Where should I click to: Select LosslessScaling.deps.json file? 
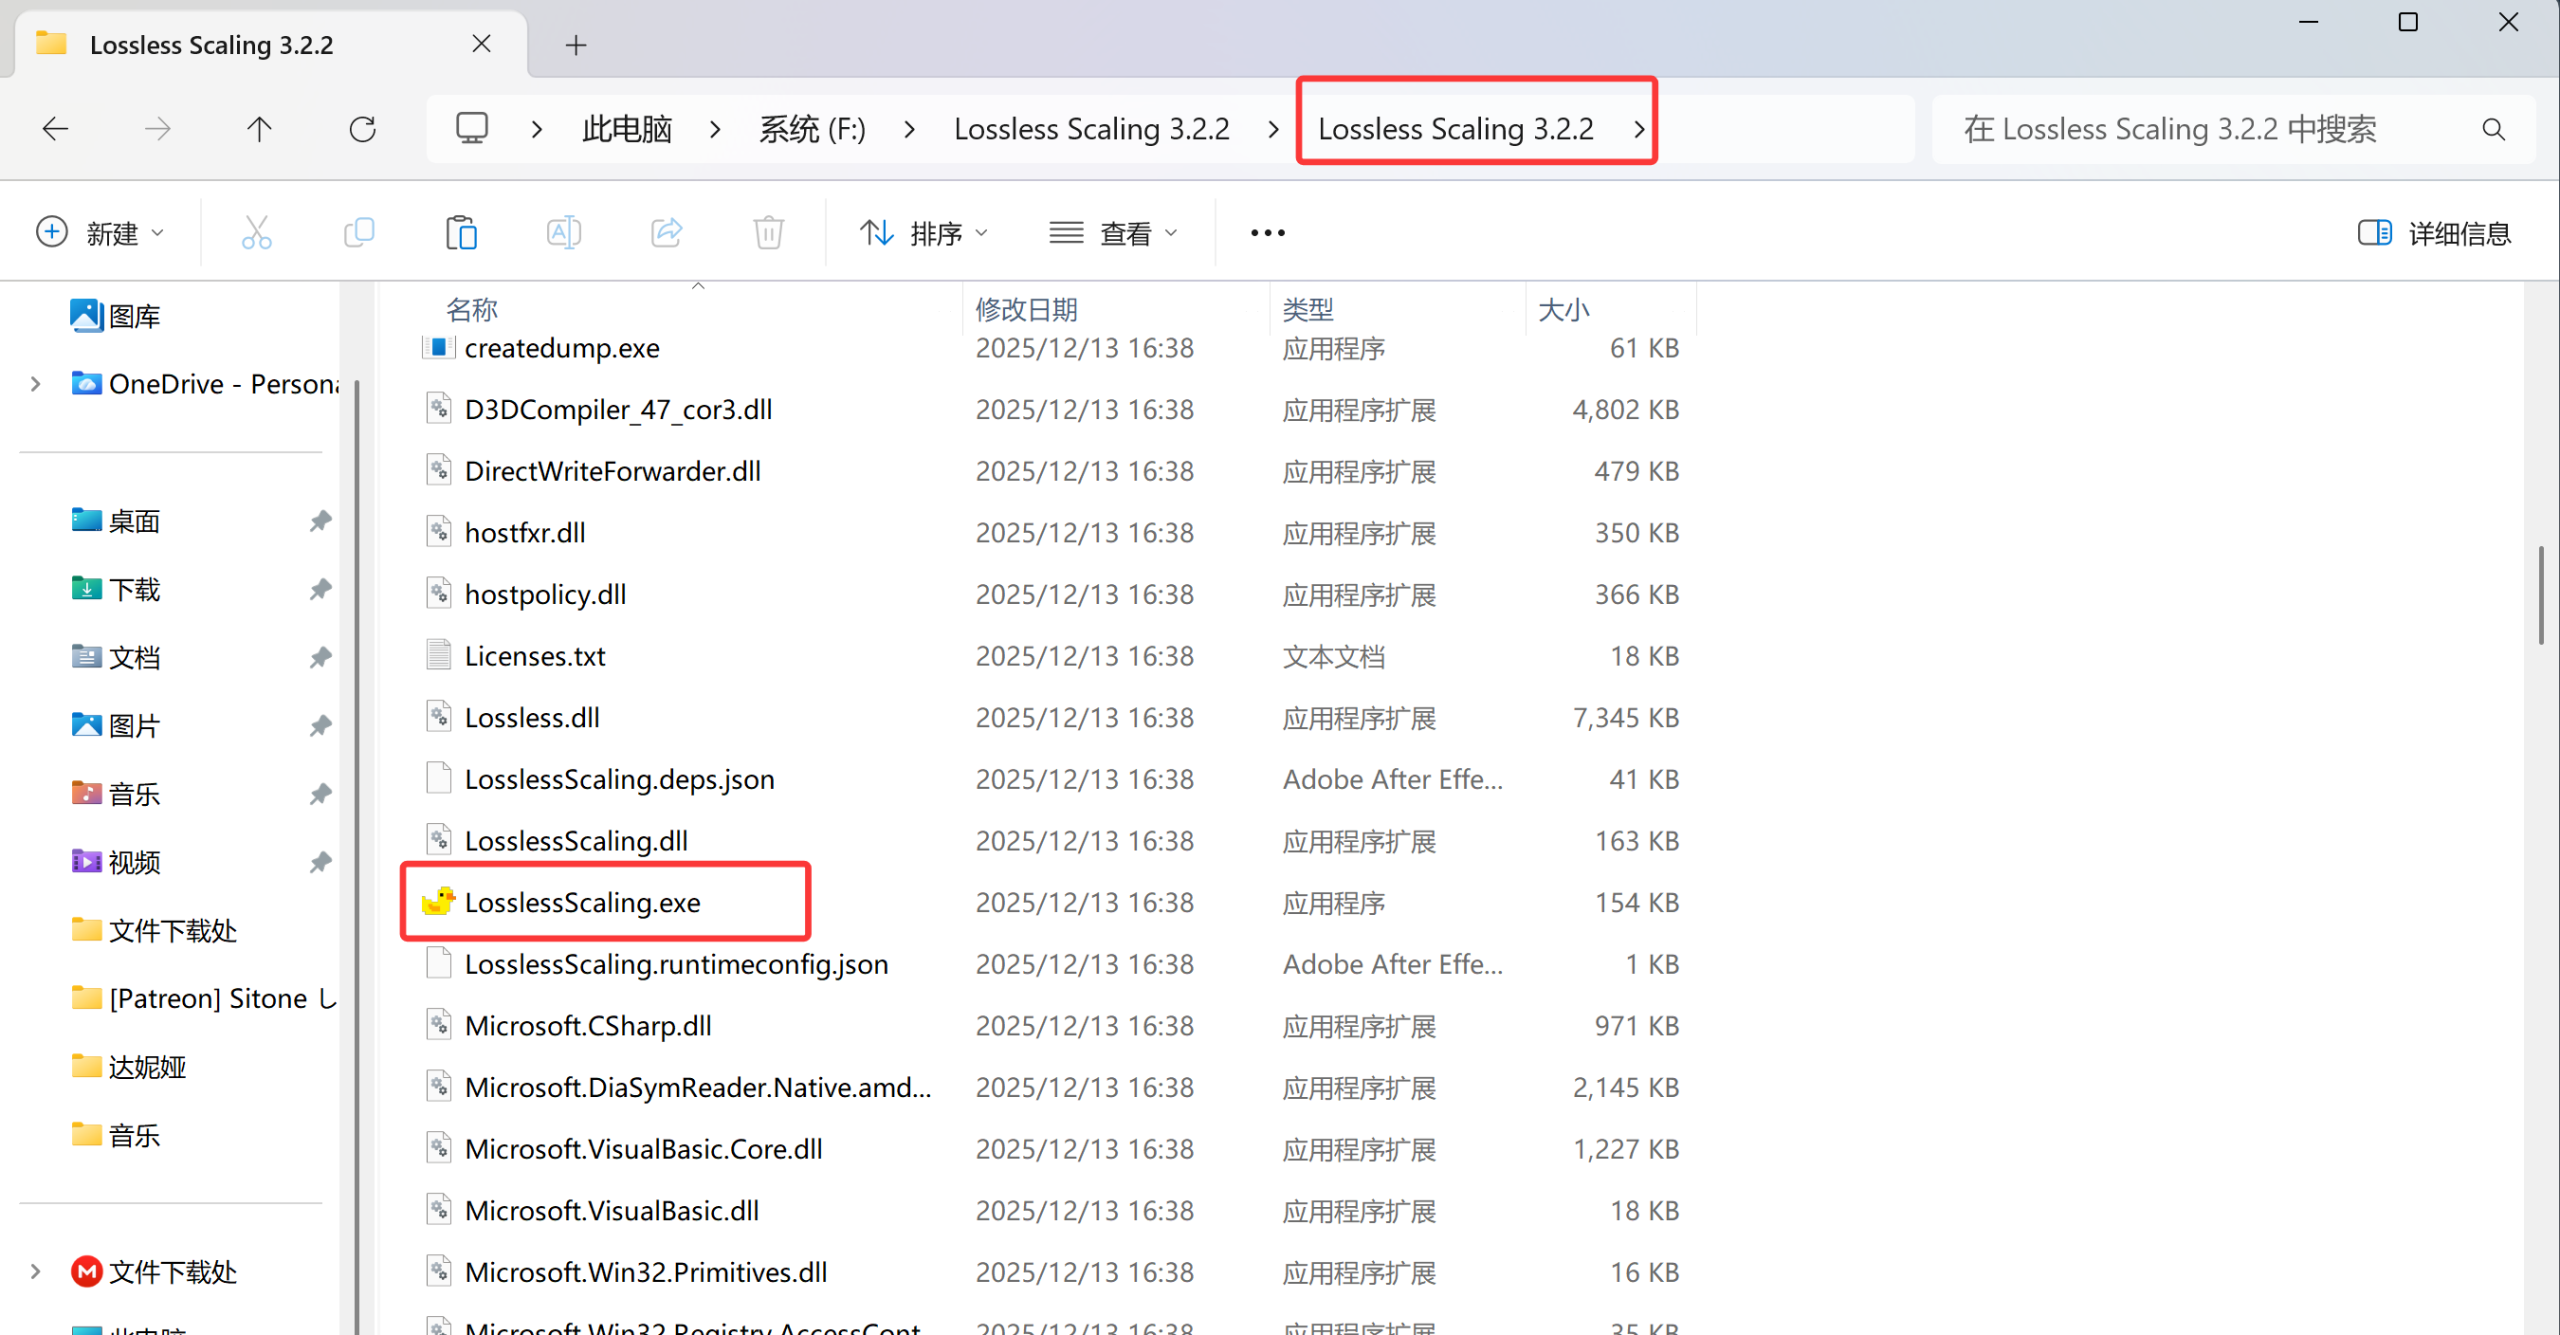pos(619,779)
